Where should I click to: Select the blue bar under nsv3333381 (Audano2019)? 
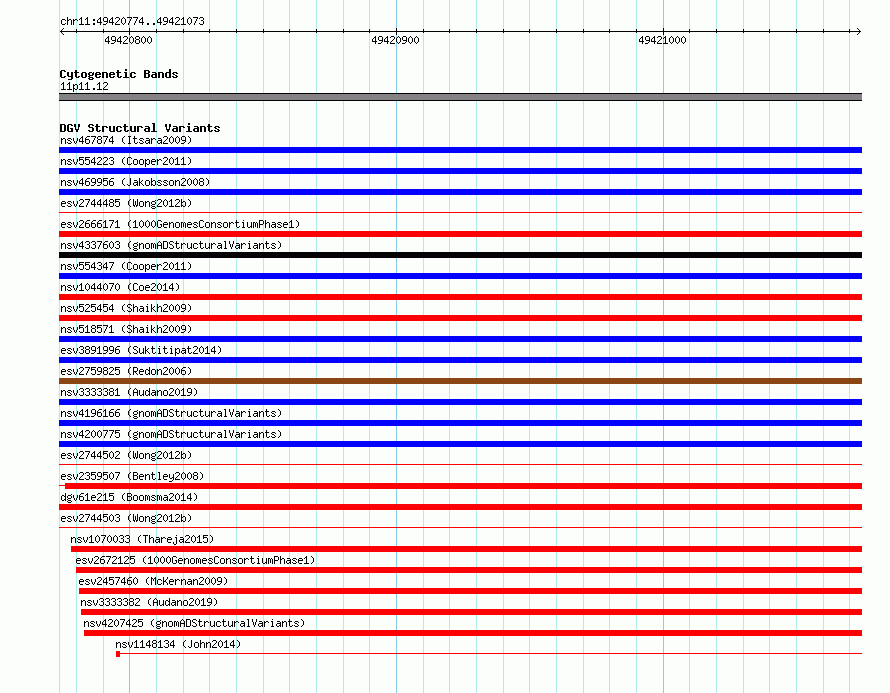pyautogui.click(x=460, y=402)
